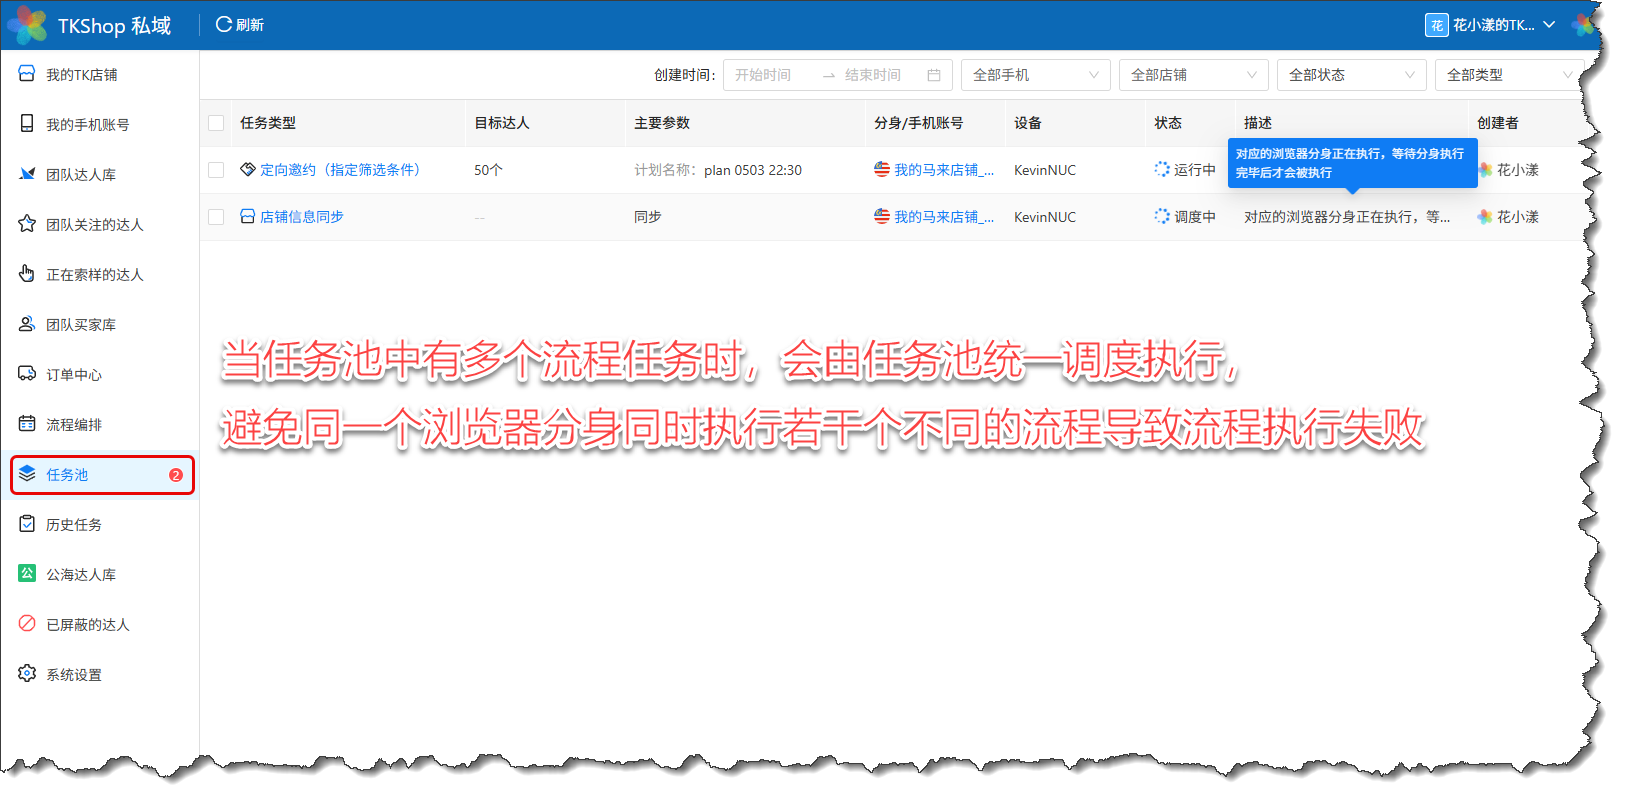Open 公海达人库 menu item
The height and width of the screenshot is (798, 1625).
100,575
